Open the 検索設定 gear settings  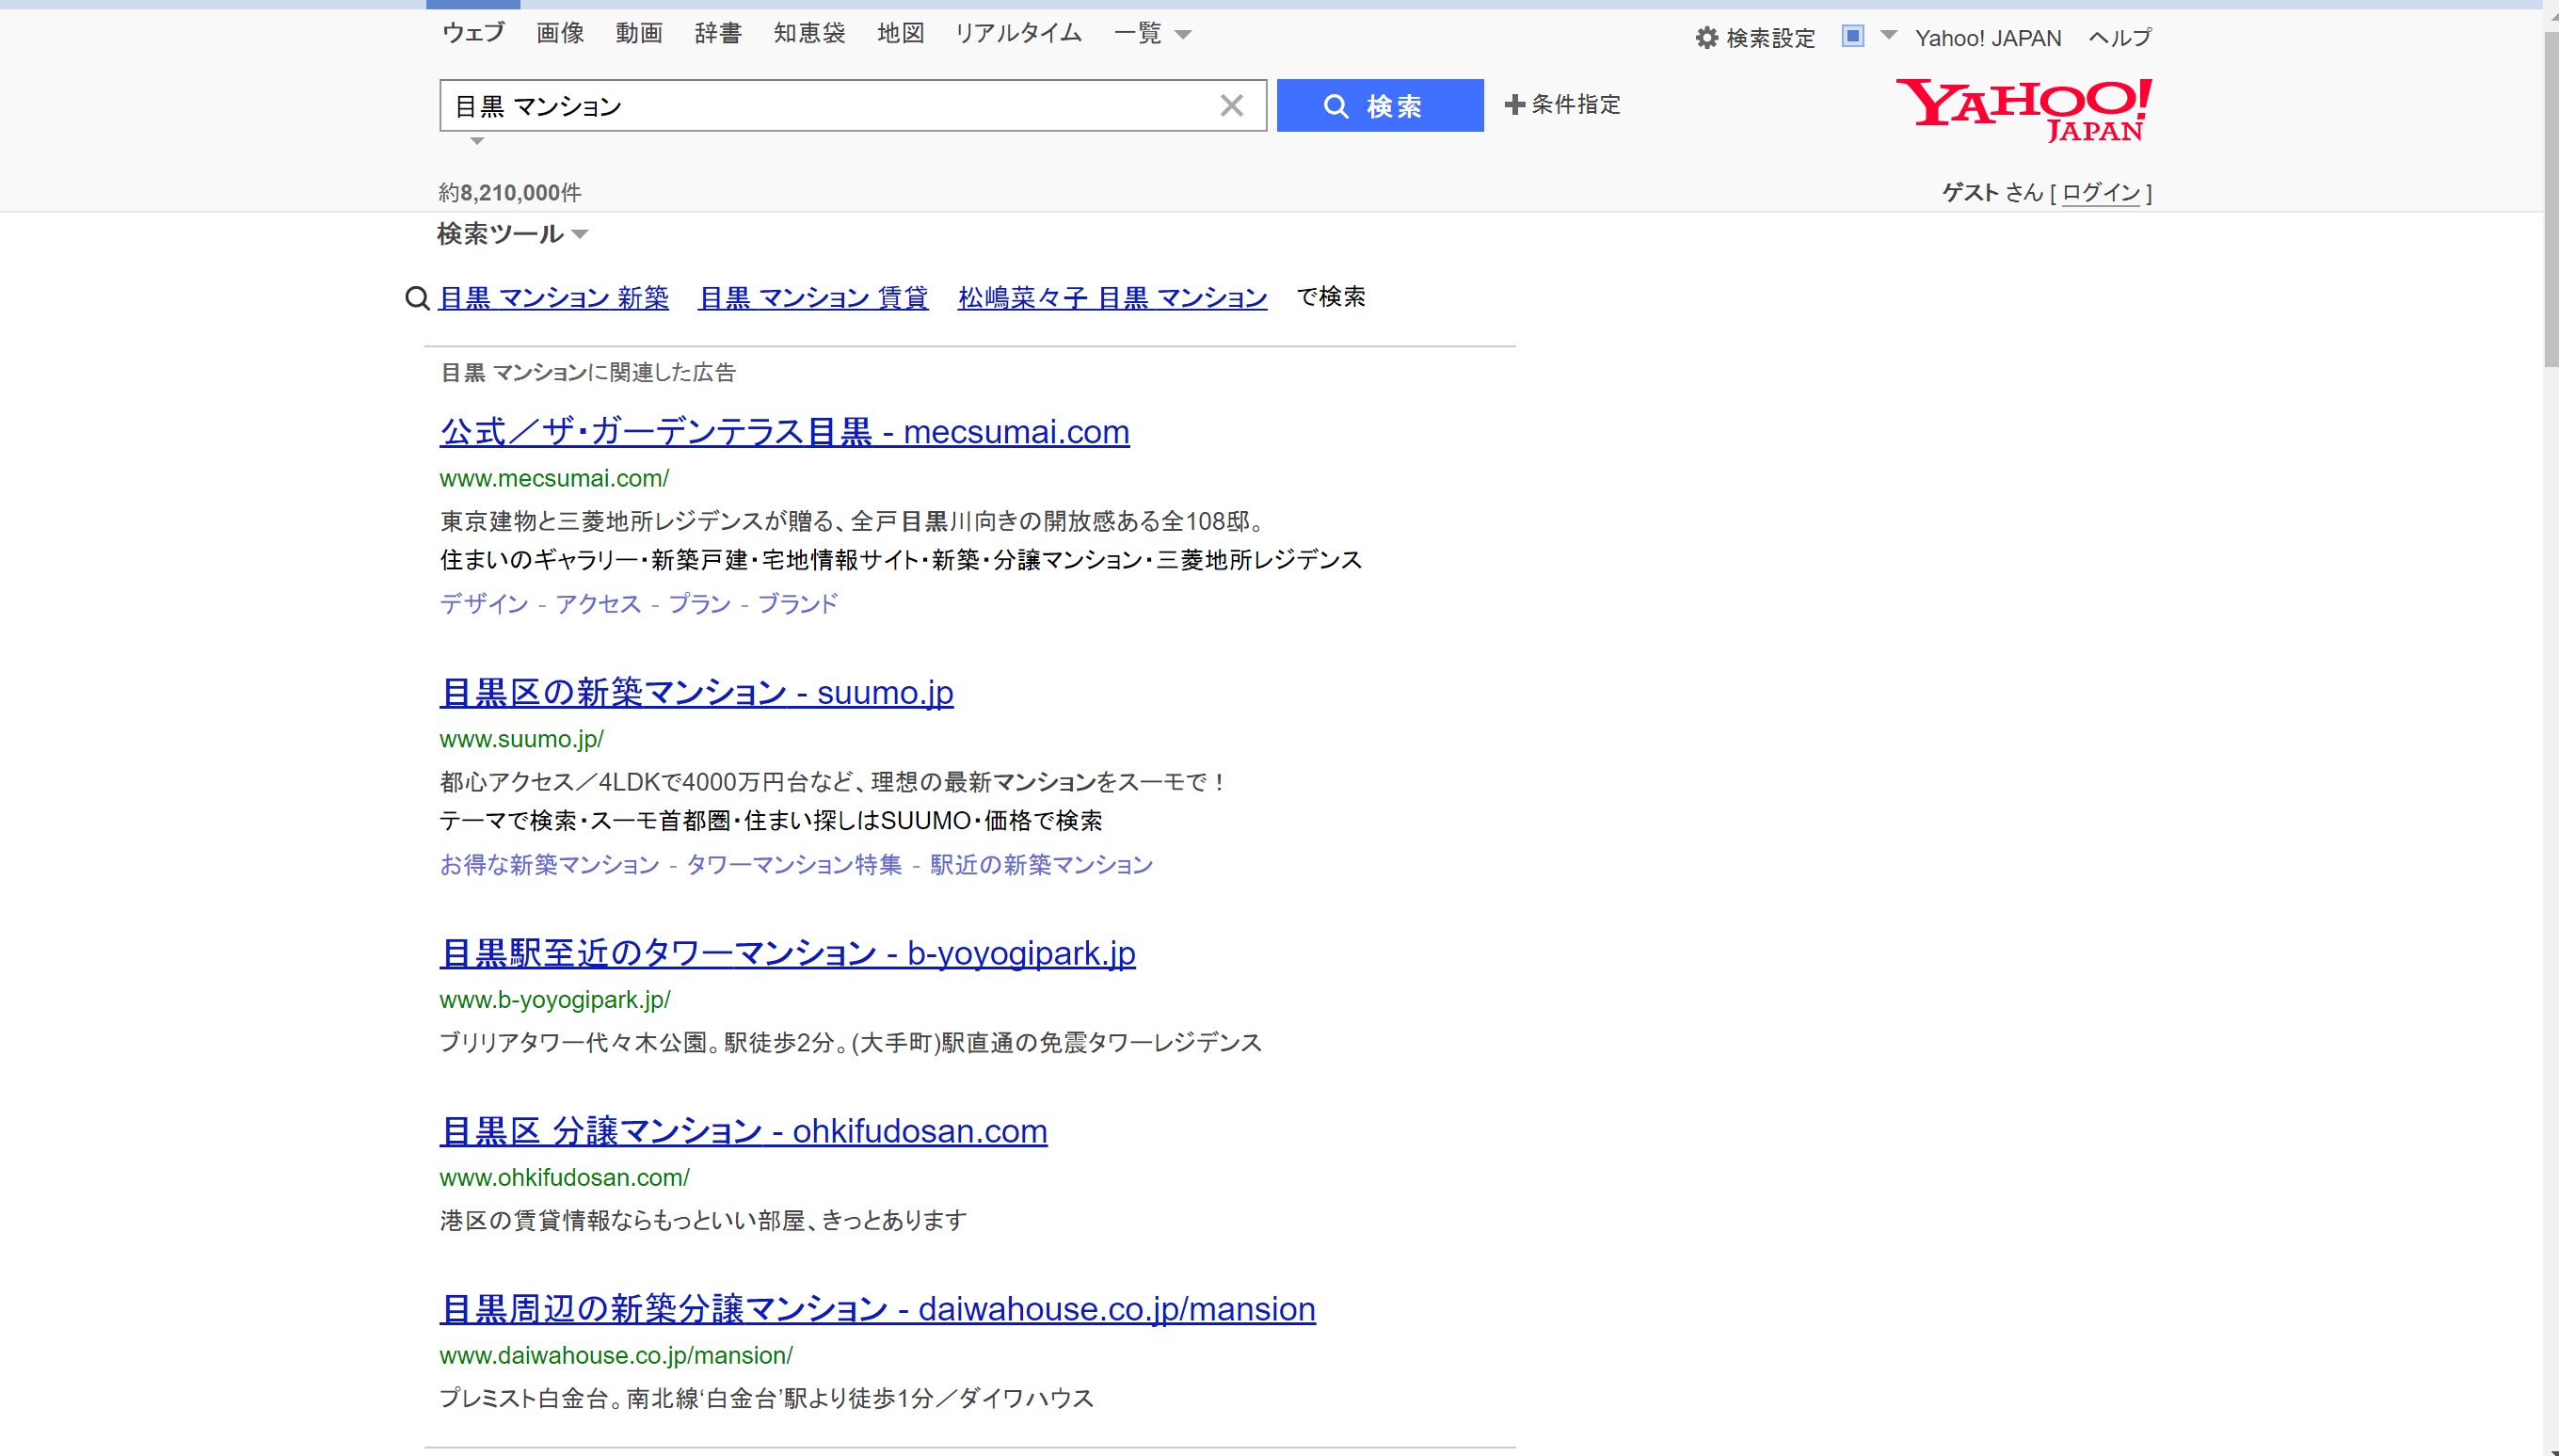pyautogui.click(x=1755, y=38)
